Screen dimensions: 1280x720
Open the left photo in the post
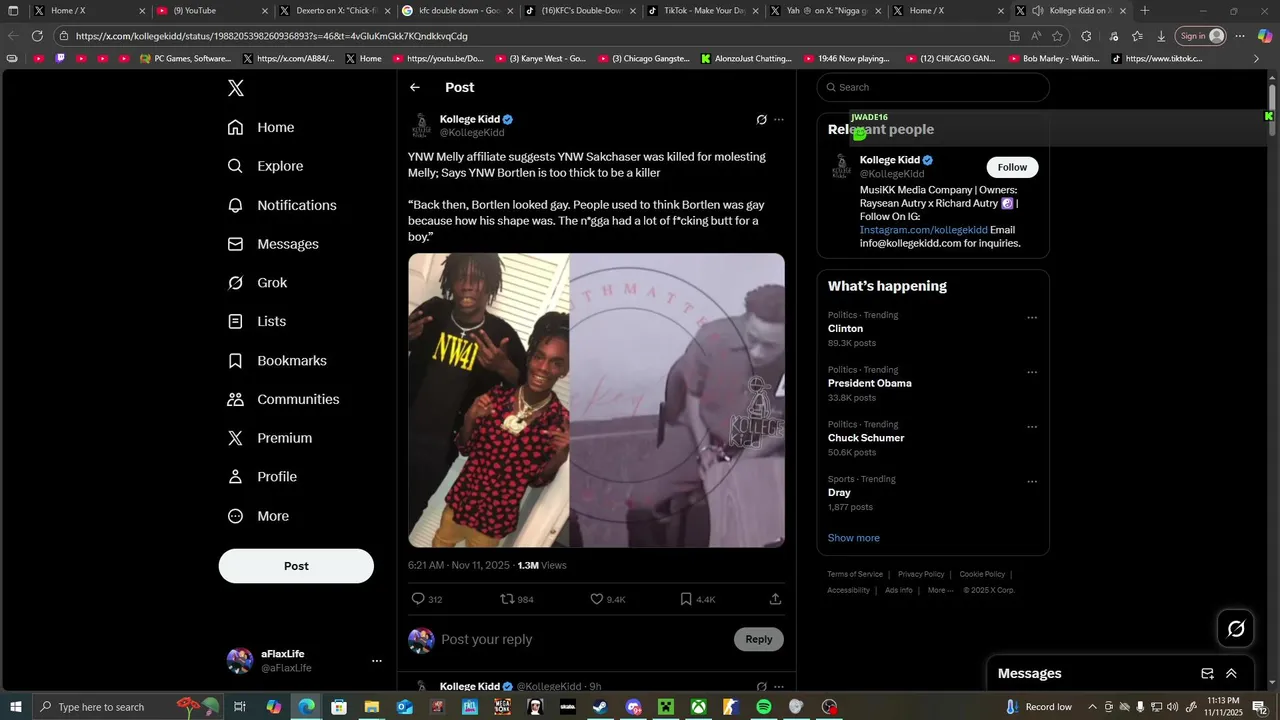(x=489, y=400)
